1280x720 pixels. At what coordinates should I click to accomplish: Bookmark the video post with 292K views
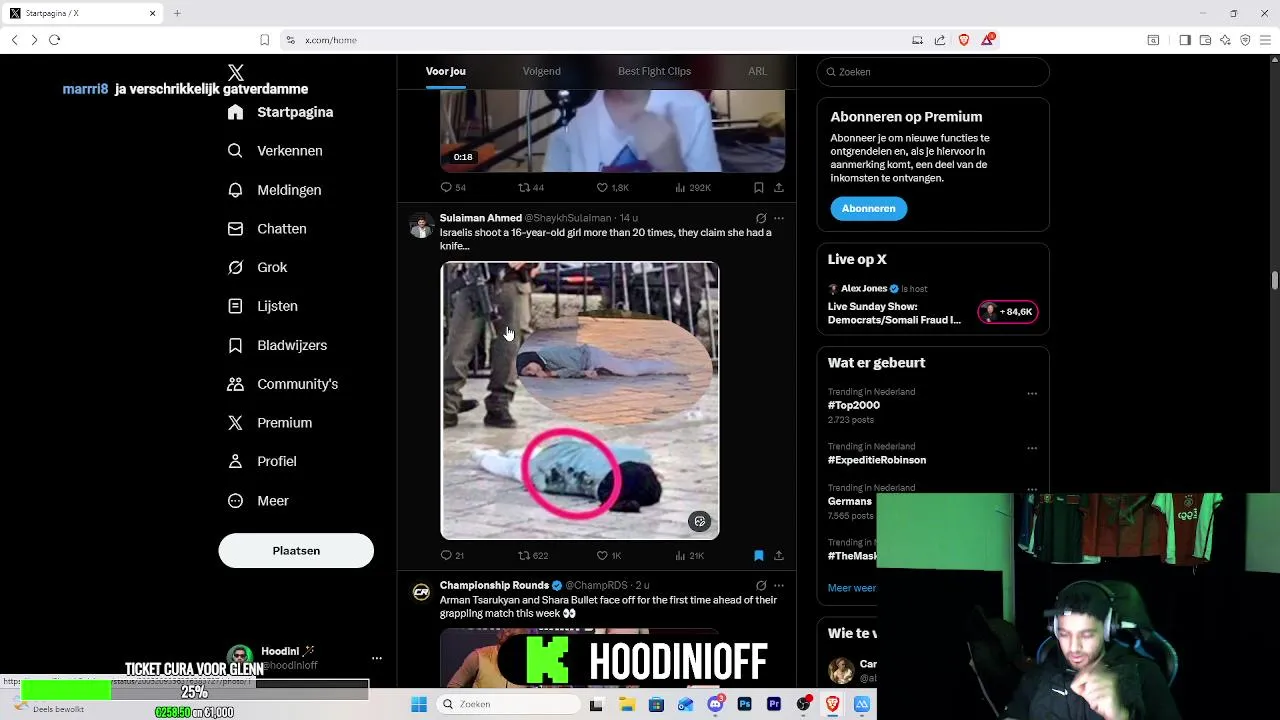[759, 187]
